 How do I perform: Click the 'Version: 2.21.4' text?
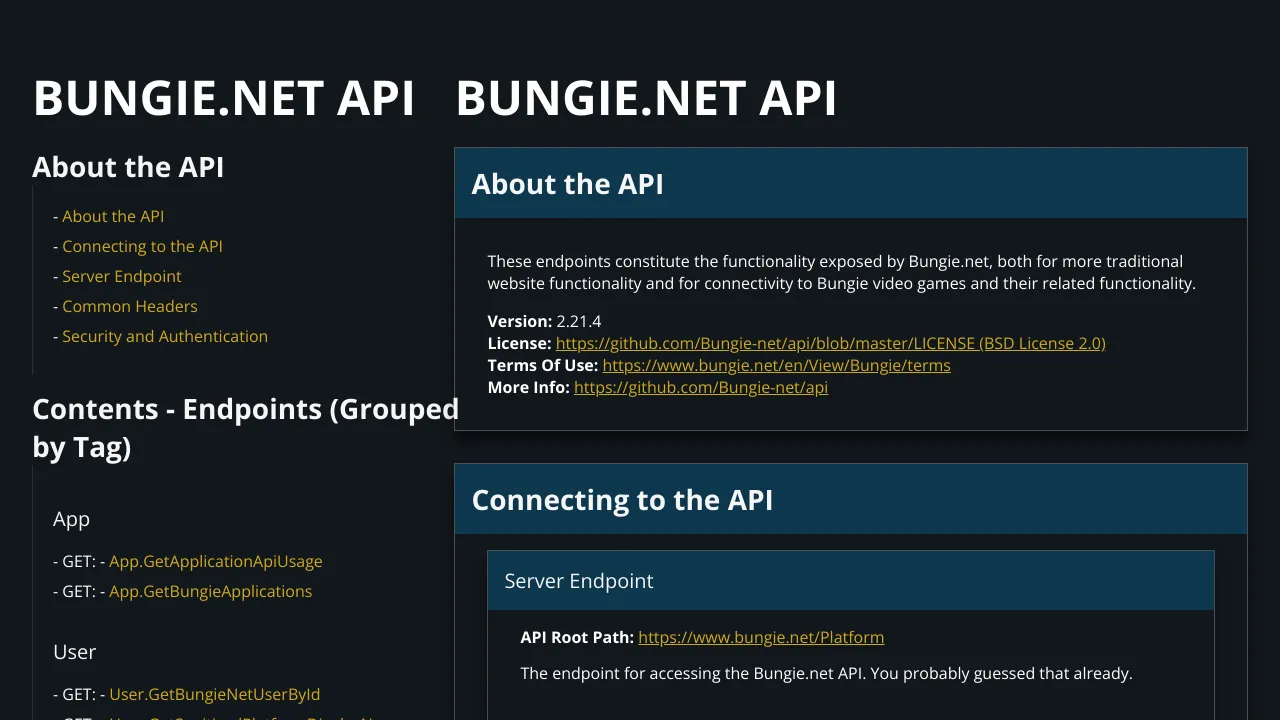pyautogui.click(x=544, y=321)
